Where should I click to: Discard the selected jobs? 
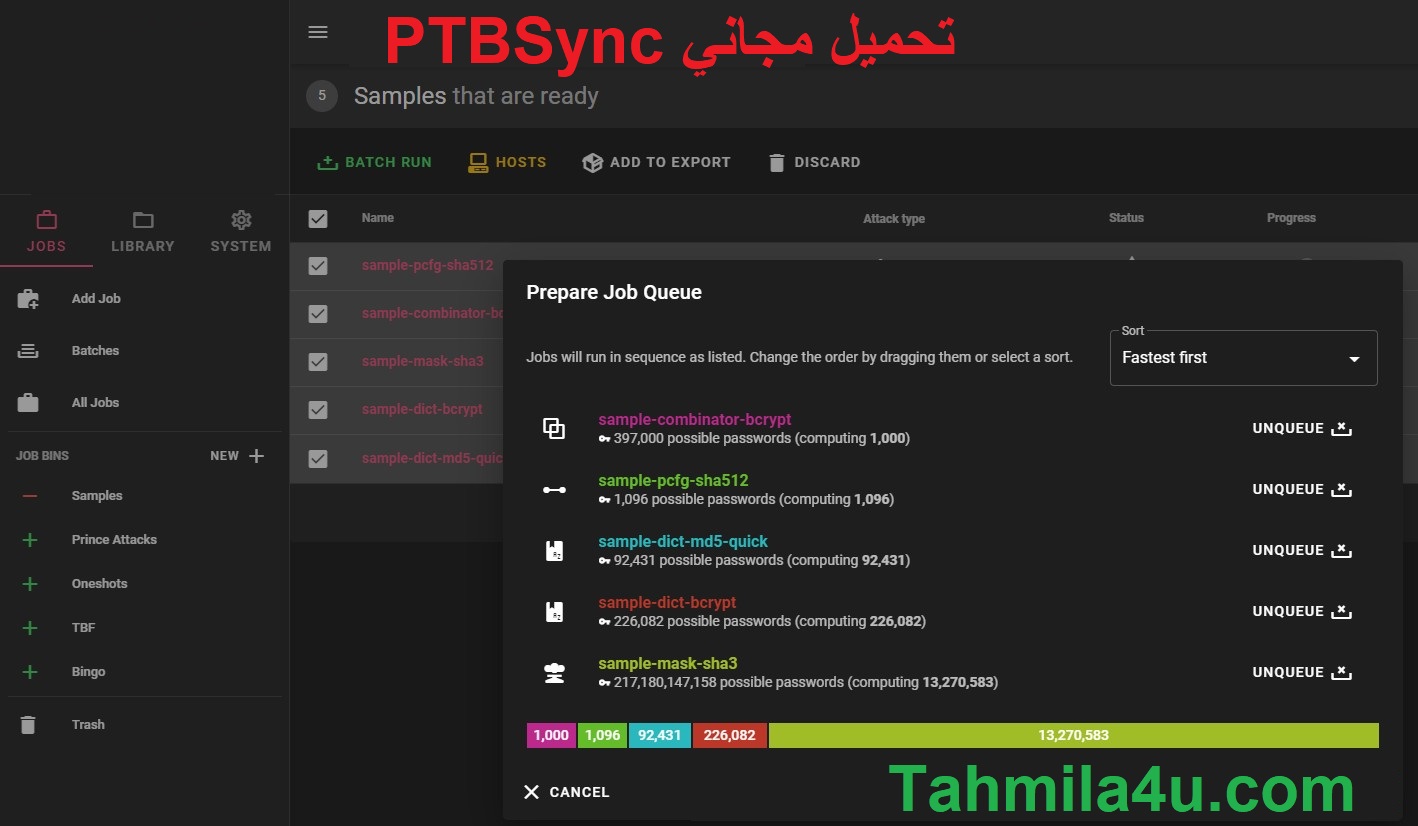point(814,162)
